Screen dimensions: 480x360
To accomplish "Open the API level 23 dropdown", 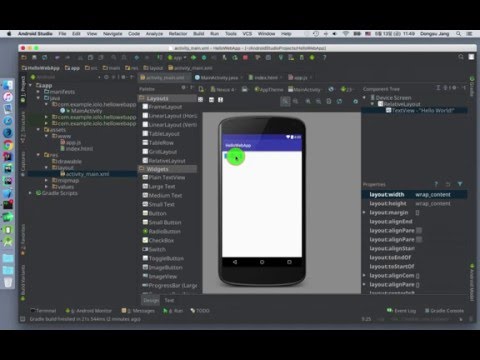I will click(347, 89).
